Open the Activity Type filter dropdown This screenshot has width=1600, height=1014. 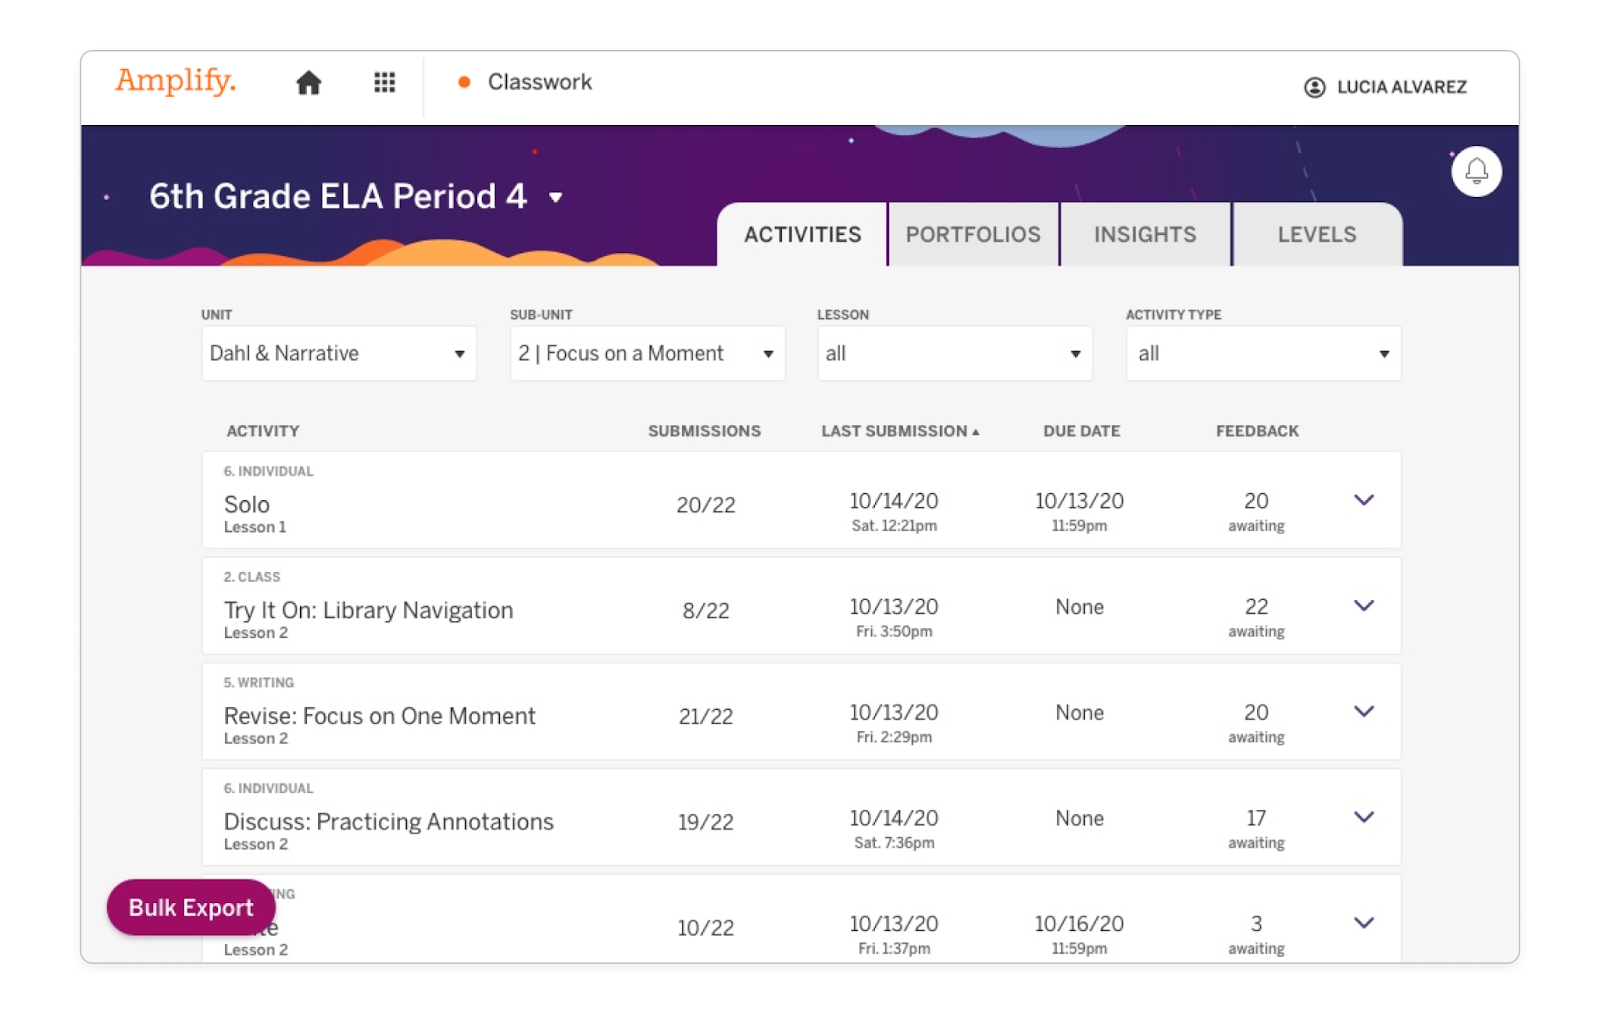click(1262, 353)
